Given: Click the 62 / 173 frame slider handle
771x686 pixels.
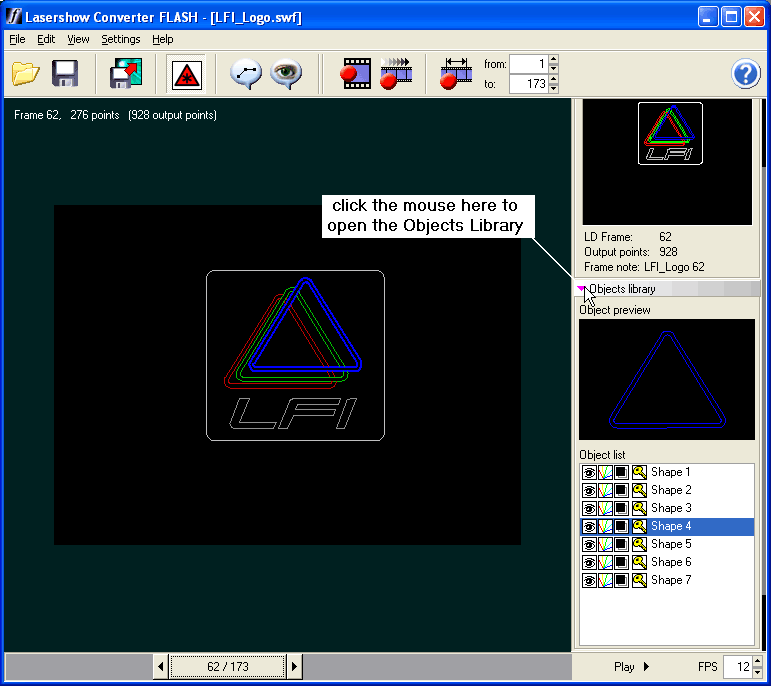Looking at the screenshot, I should 228,667.
